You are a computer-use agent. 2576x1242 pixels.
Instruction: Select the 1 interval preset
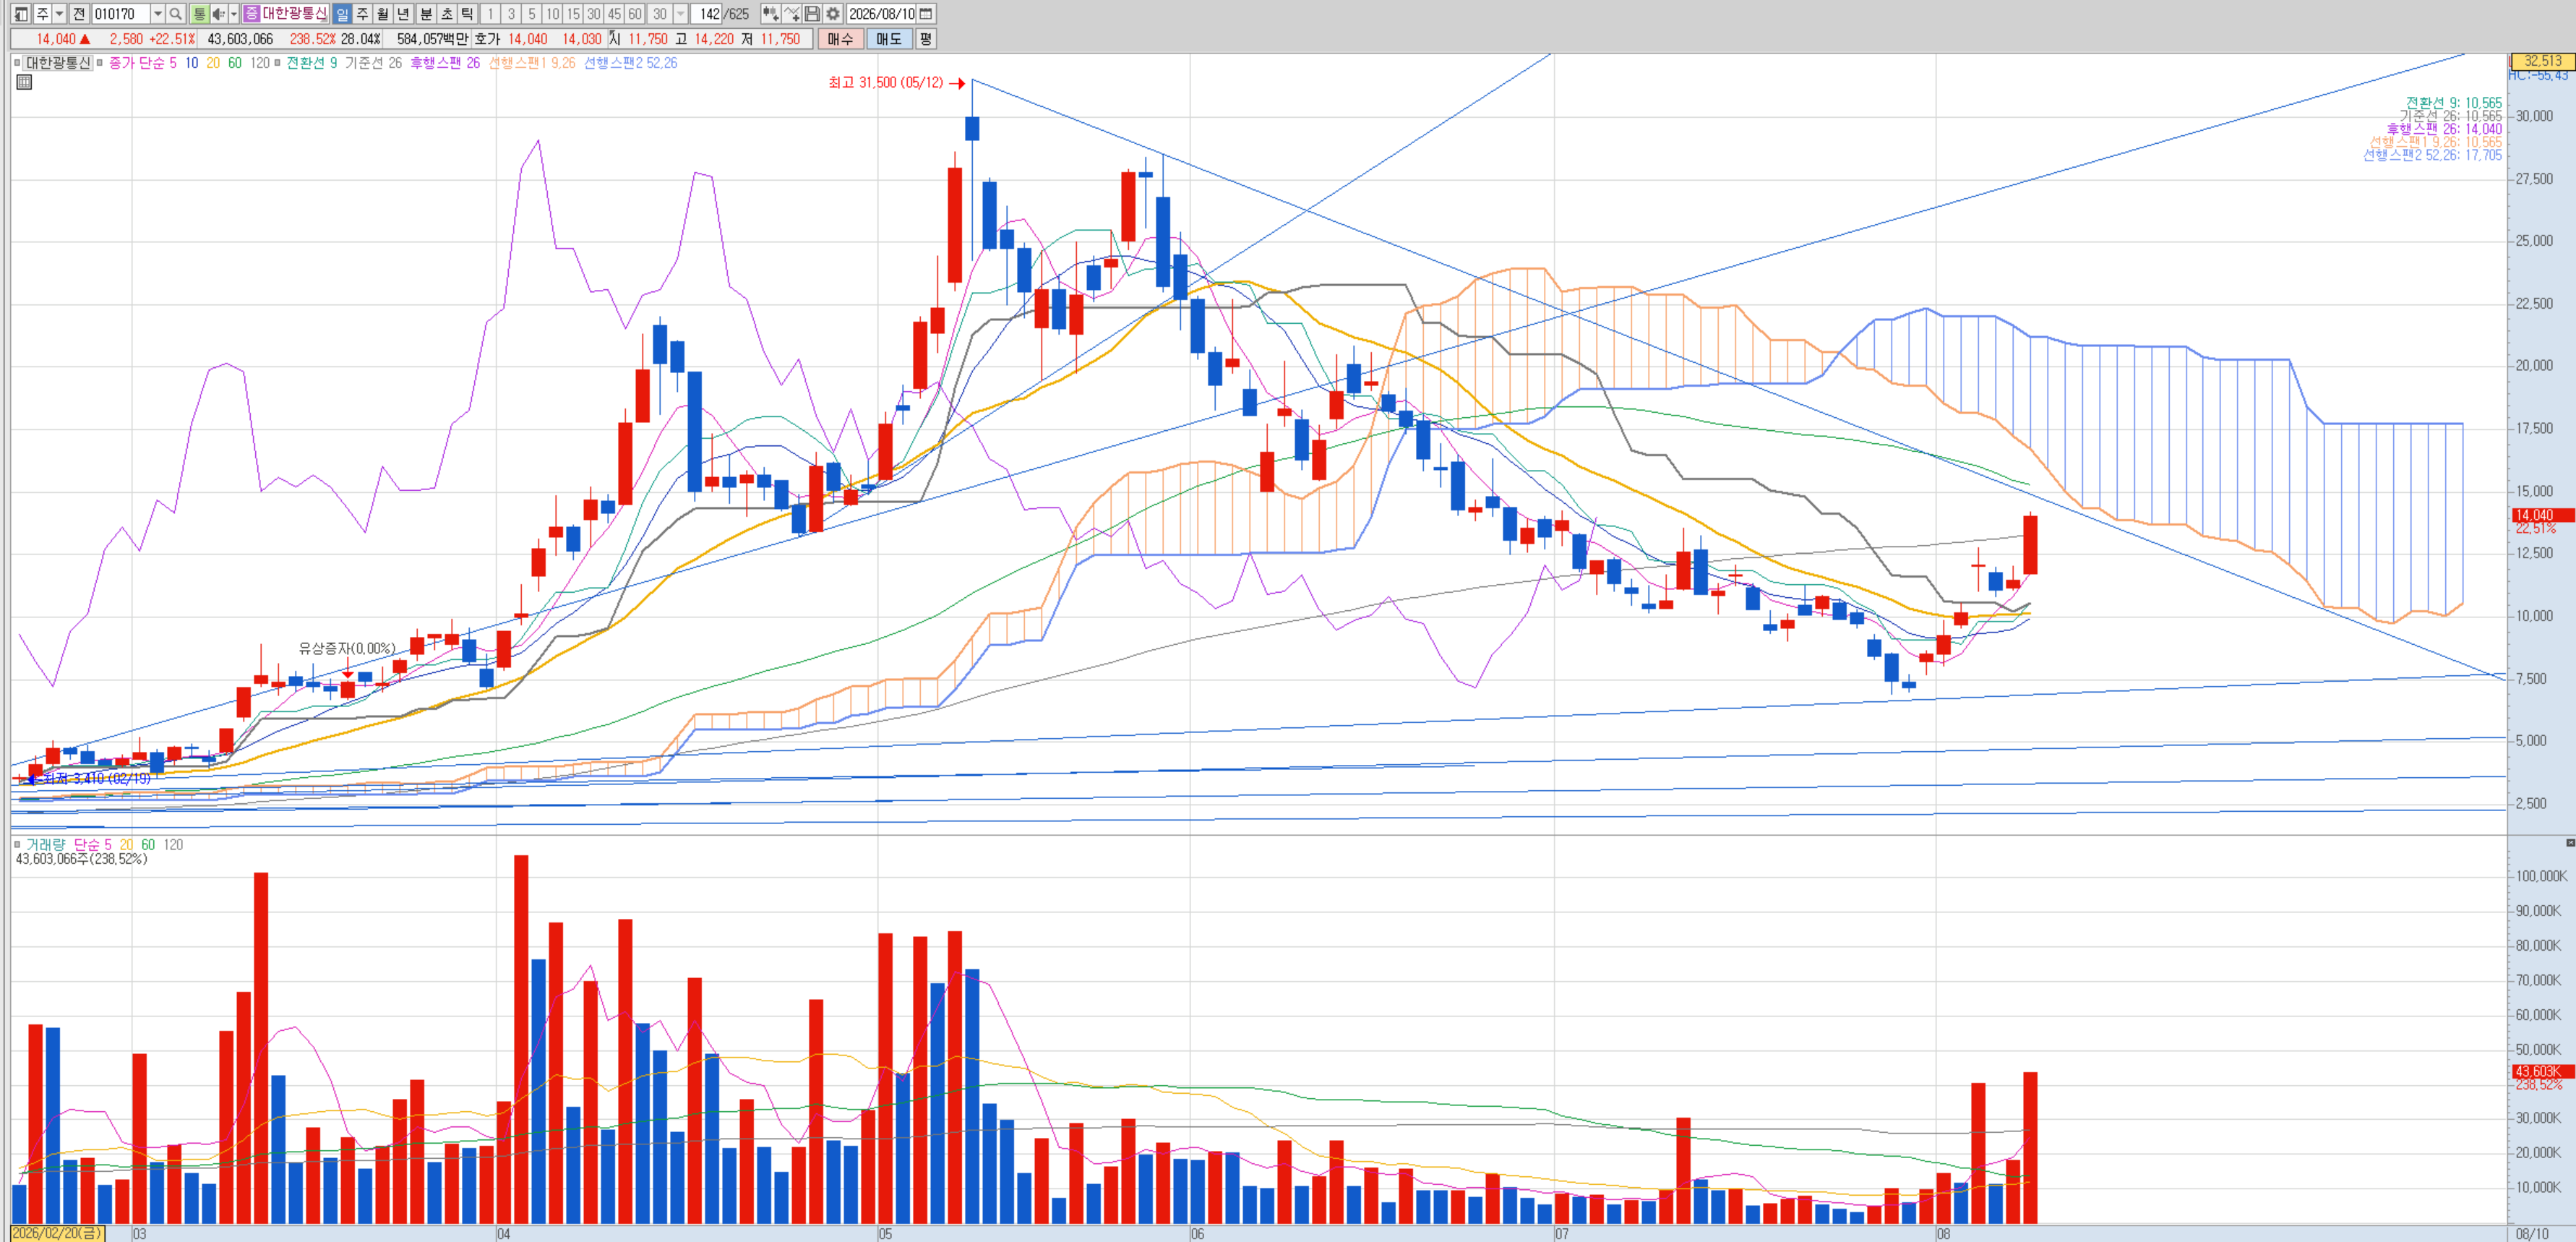point(490,14)
